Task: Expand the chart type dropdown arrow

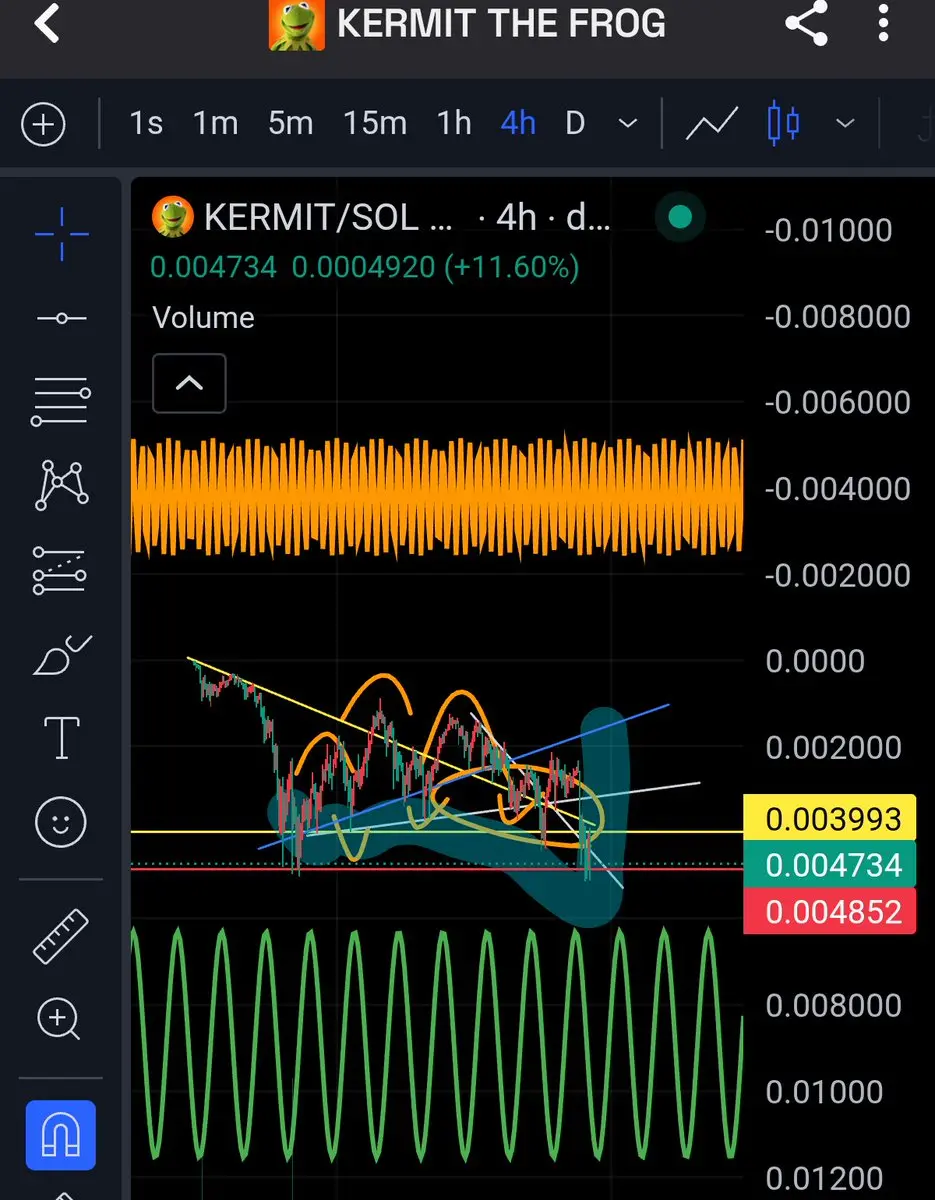Action: coord(845,124)
